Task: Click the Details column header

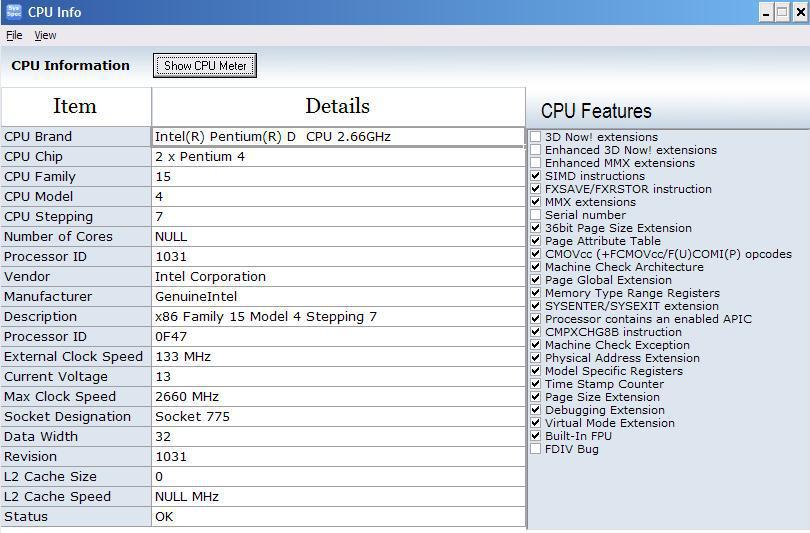Action: [x=338, y=106]
